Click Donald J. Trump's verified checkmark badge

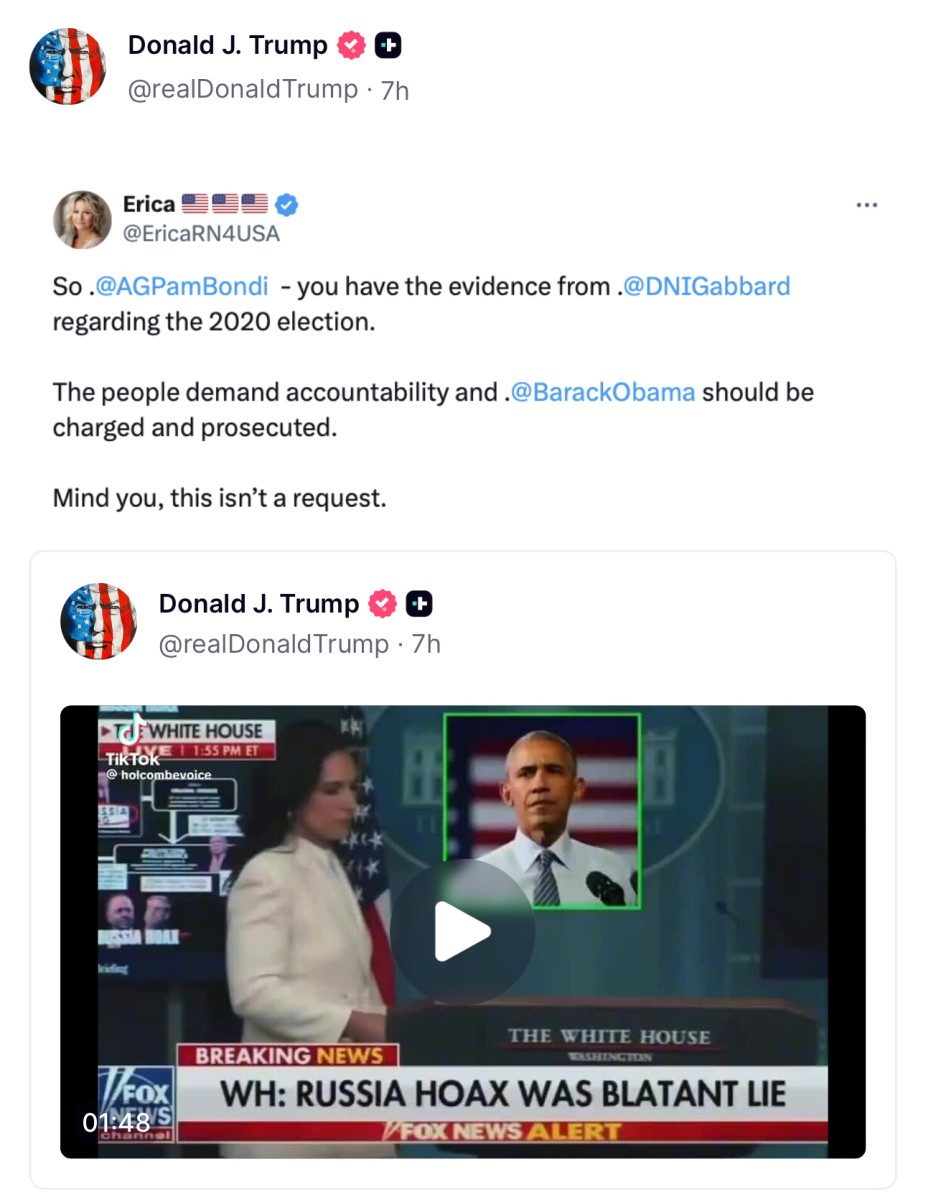point(349,44)
